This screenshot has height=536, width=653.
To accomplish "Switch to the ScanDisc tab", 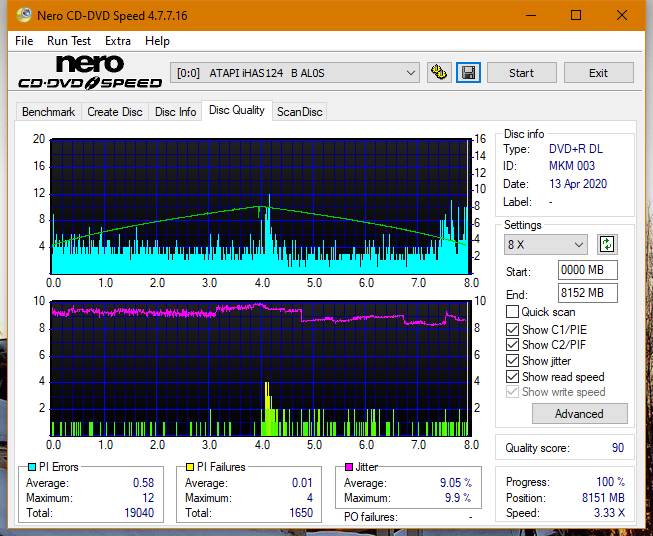I will pyautogui.click(x=299, y=112).
